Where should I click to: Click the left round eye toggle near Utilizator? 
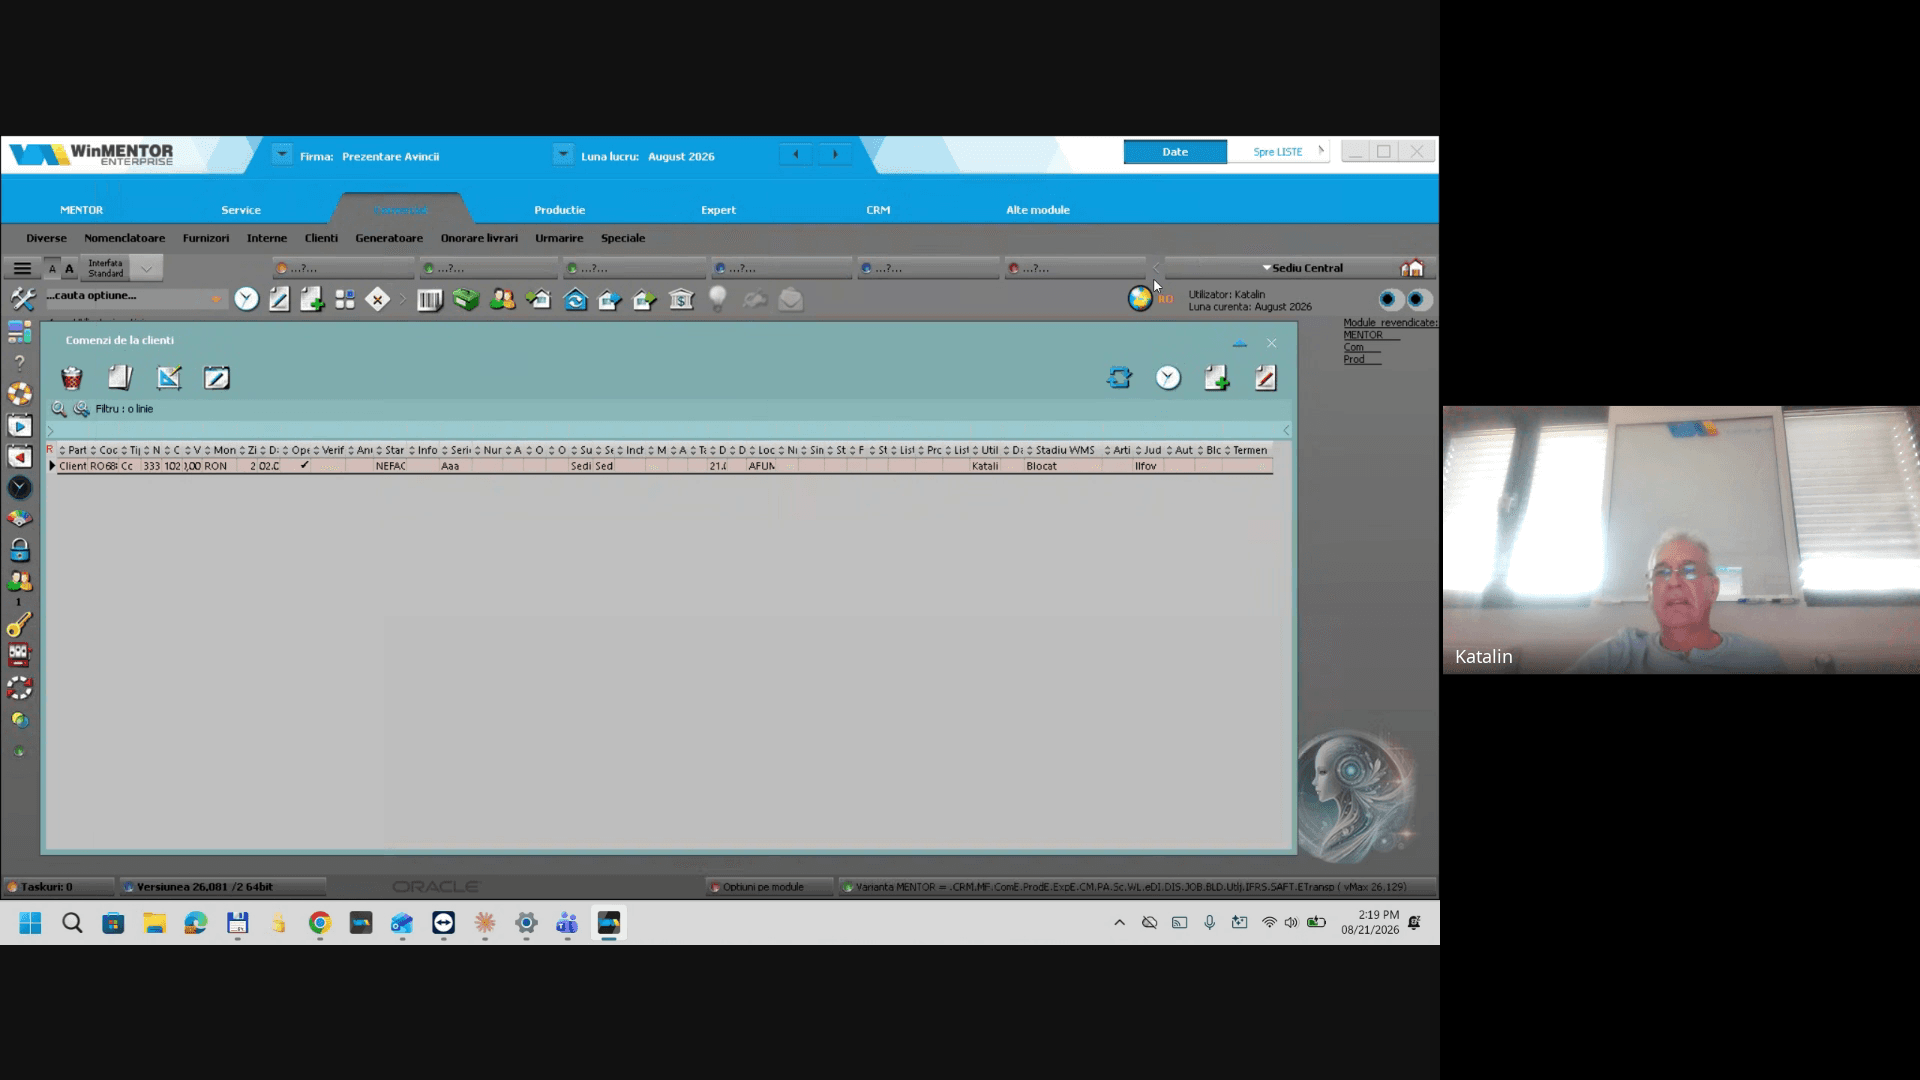point(1389,299)
